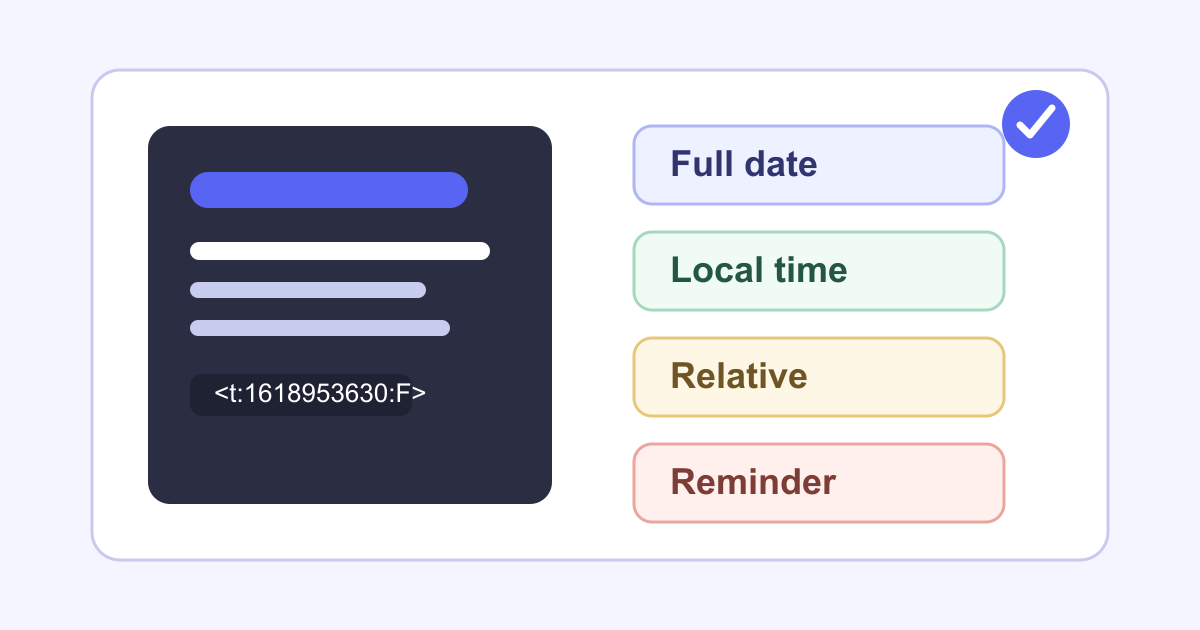Click blank space right of Relative option

click(x=1055, y=377)
